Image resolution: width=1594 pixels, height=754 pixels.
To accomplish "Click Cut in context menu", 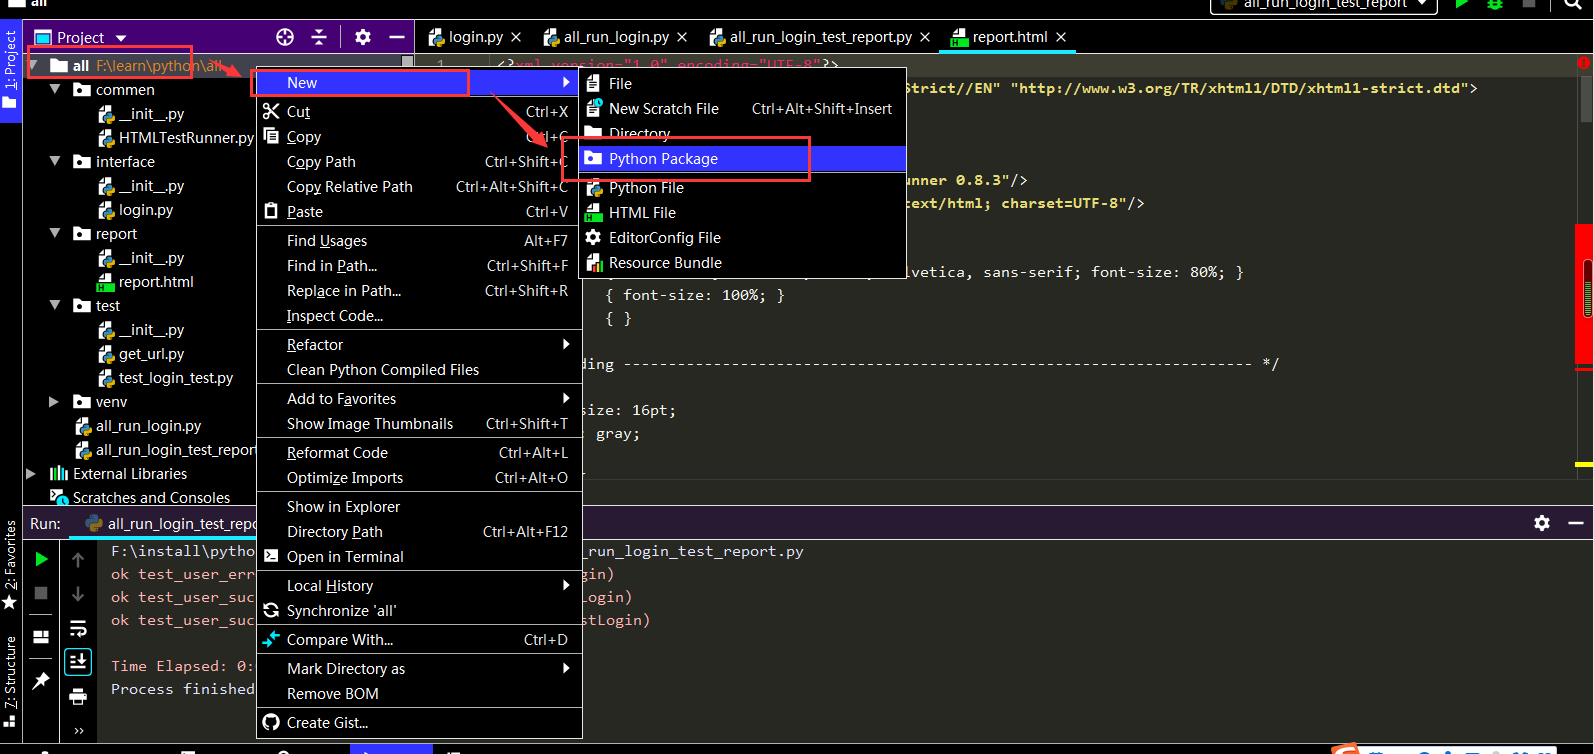I will (x=419, y=112).
